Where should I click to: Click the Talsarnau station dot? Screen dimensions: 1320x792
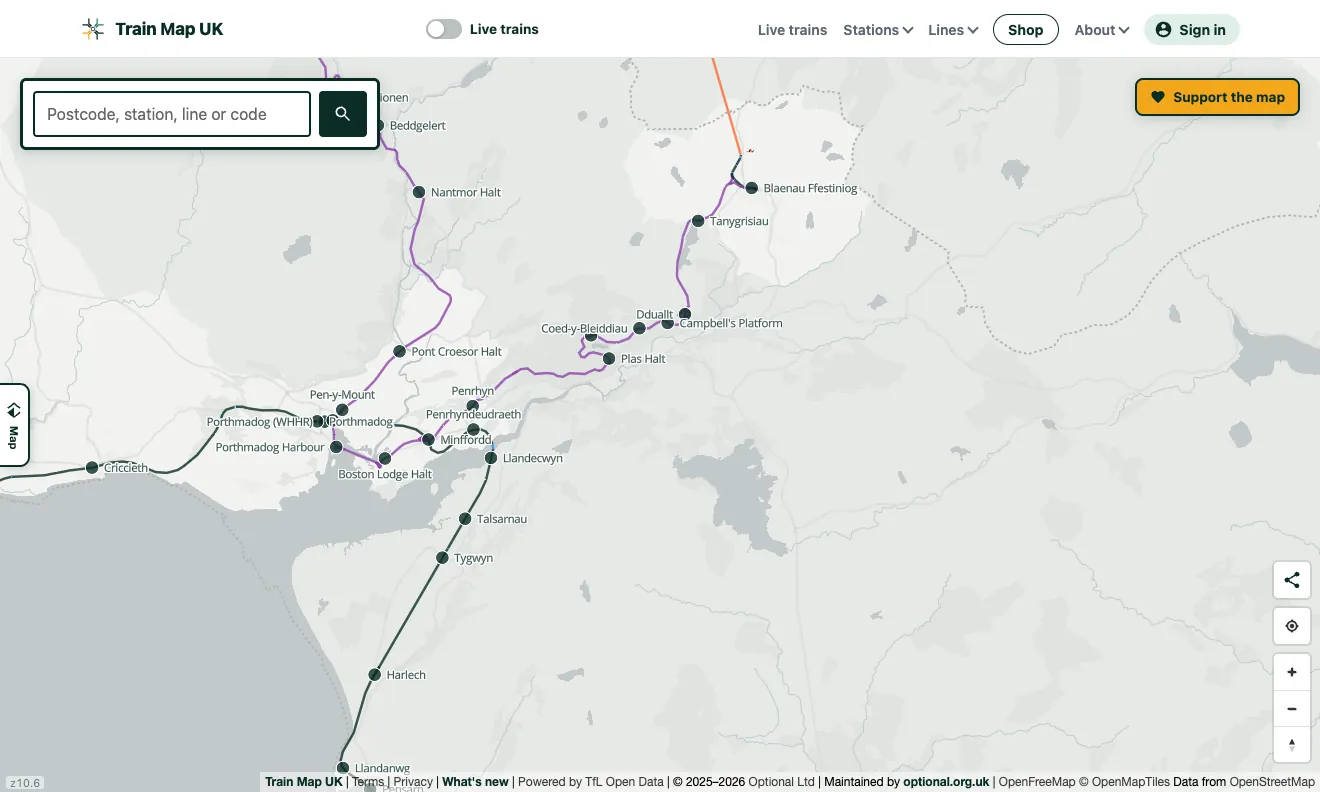(465, 519)
